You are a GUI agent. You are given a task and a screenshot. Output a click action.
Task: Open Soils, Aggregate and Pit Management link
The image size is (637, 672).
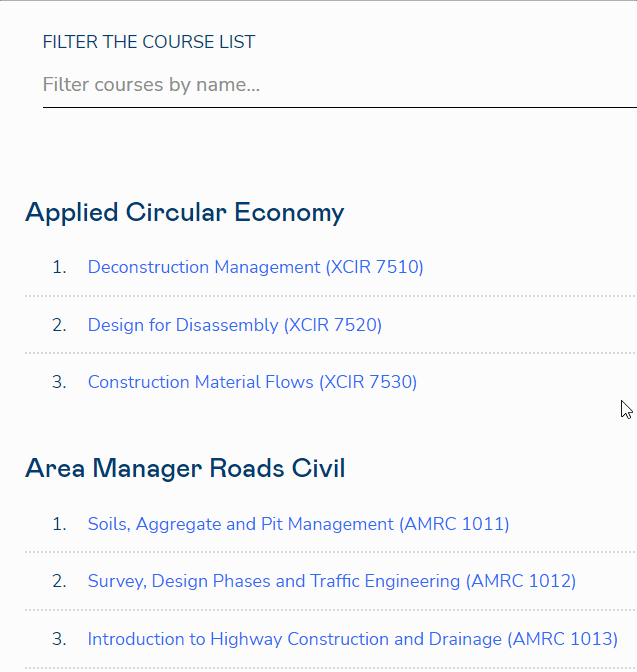point(298,524)
